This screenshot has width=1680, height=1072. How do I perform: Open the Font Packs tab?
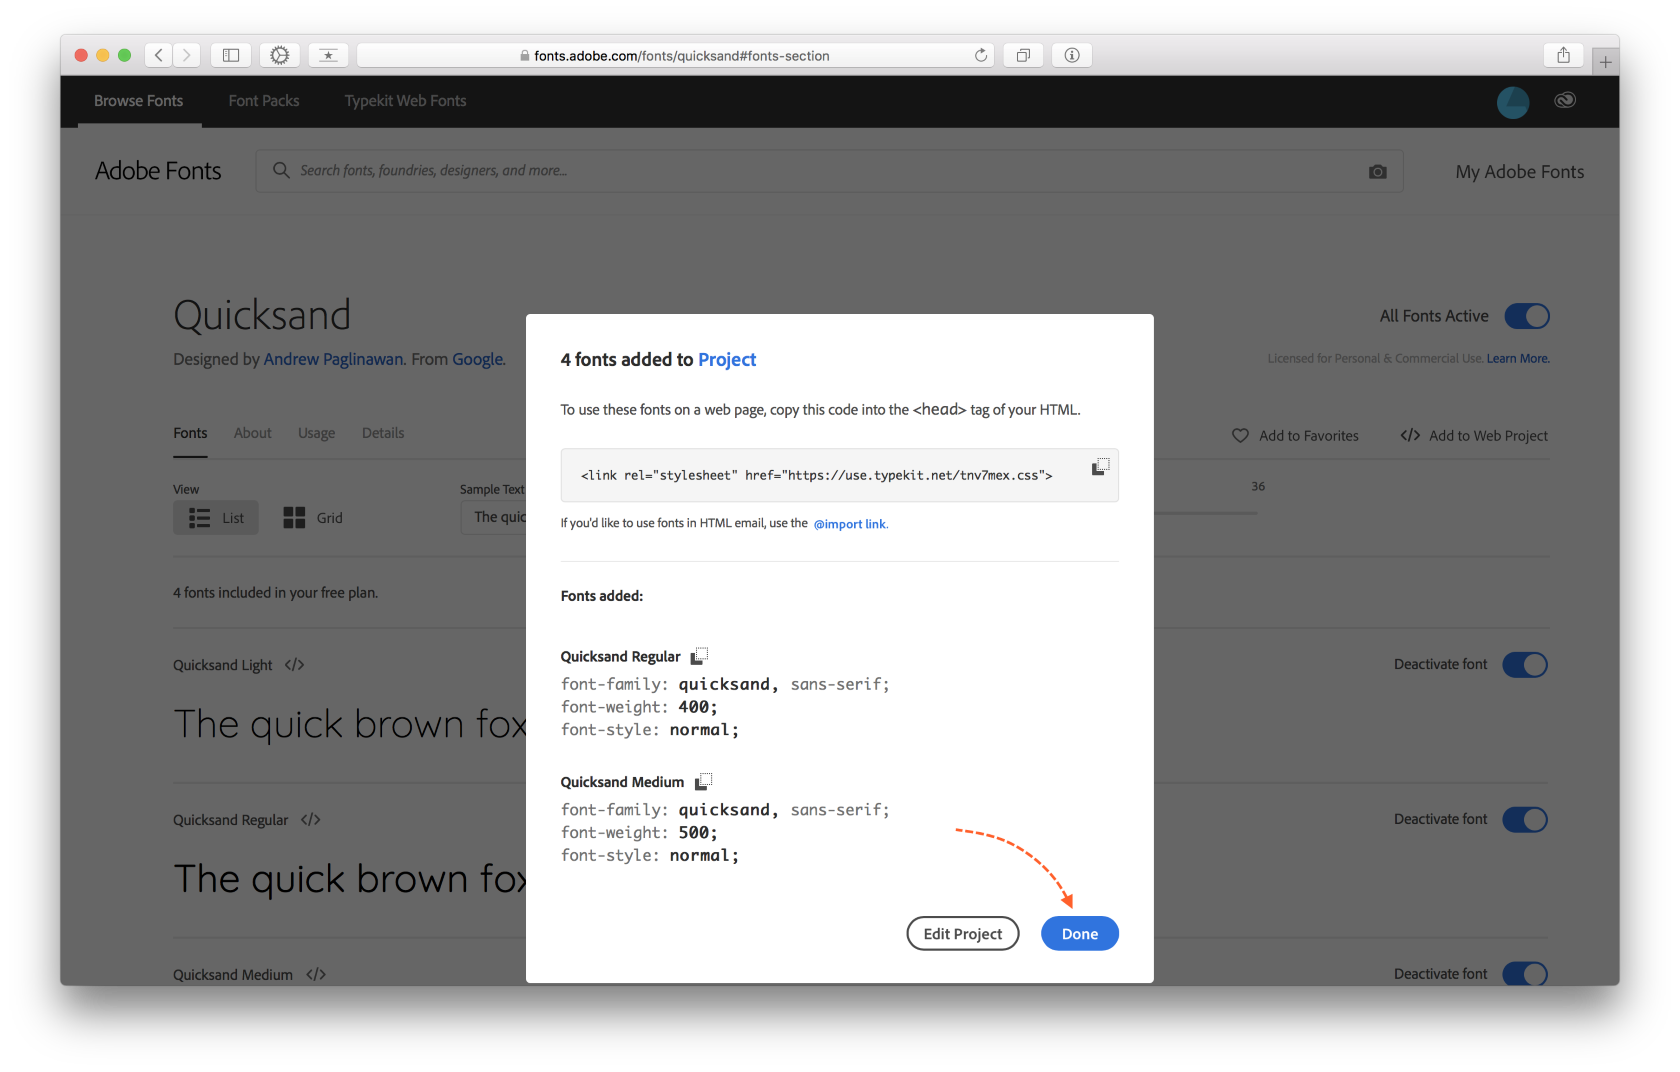click(x=264, y=101)
